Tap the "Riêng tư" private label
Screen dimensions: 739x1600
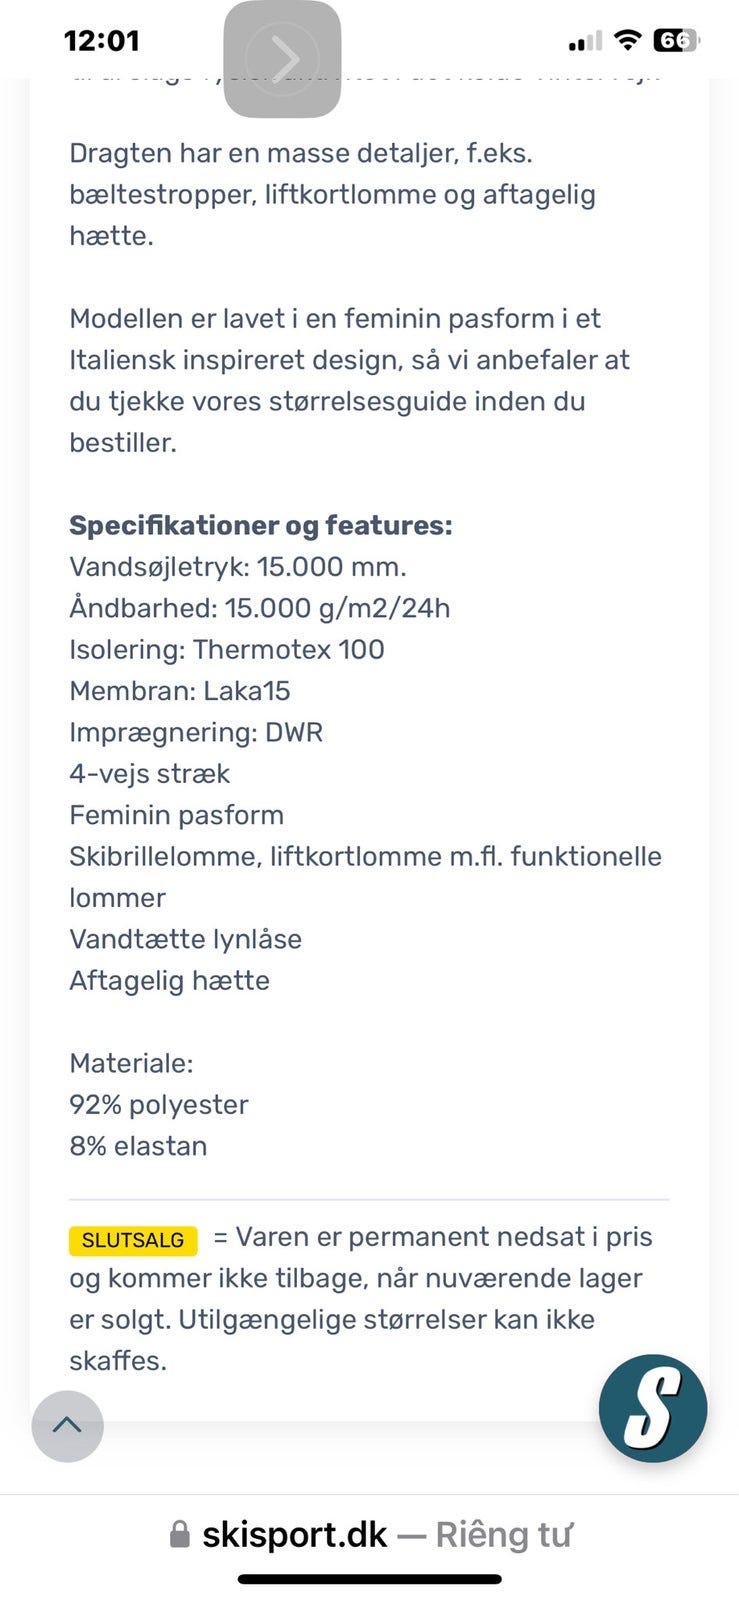[503, 1534]
